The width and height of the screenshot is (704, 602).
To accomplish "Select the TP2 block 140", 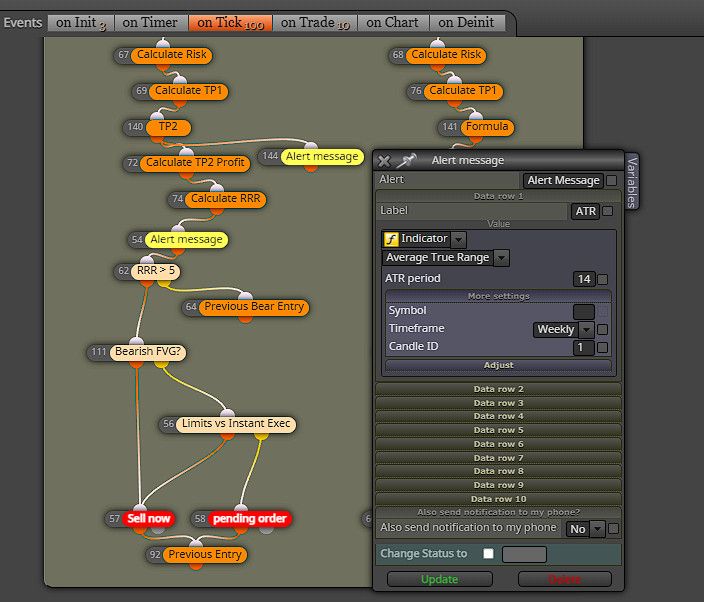I will (x=168, y=127).
